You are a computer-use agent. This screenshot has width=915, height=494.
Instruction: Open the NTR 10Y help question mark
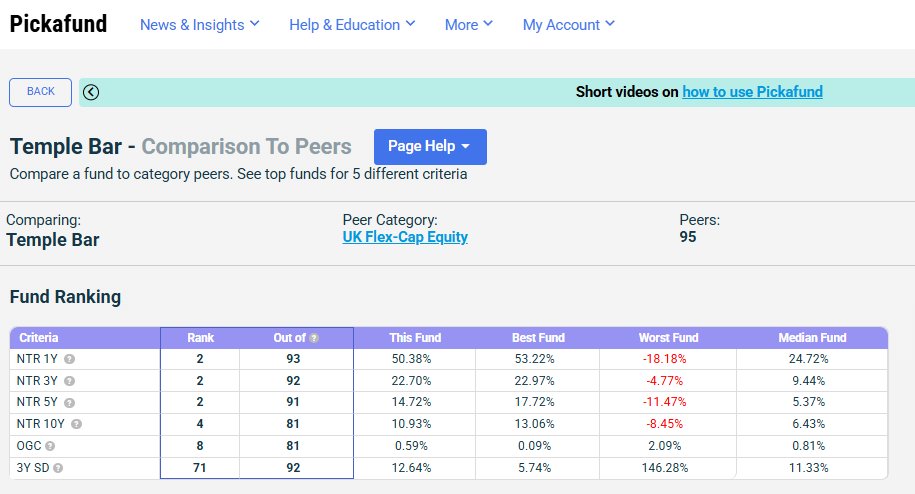[76, 425]
